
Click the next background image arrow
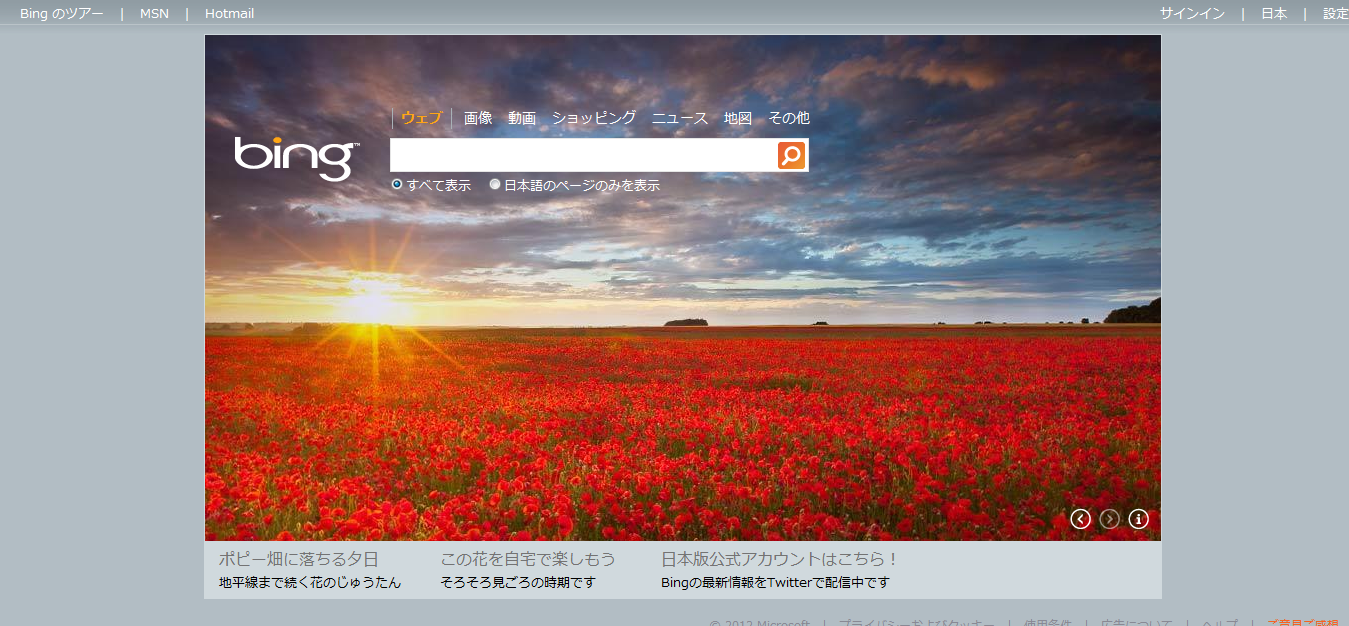tap(1109, 519)
